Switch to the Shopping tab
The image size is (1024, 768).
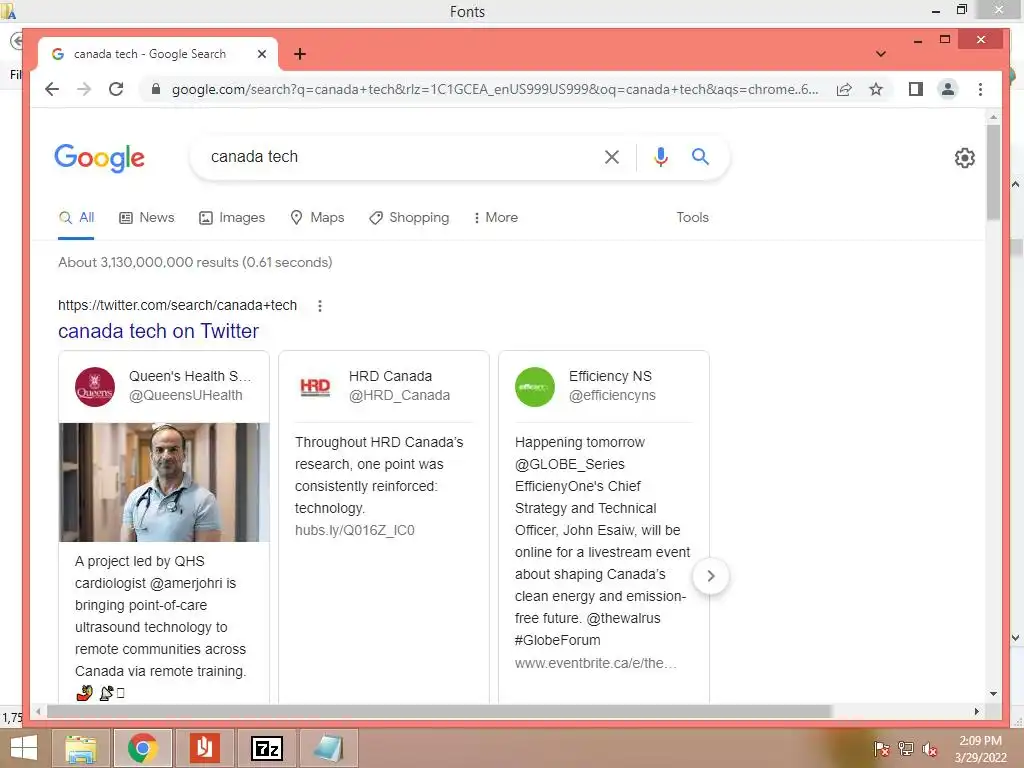(409, 217)
